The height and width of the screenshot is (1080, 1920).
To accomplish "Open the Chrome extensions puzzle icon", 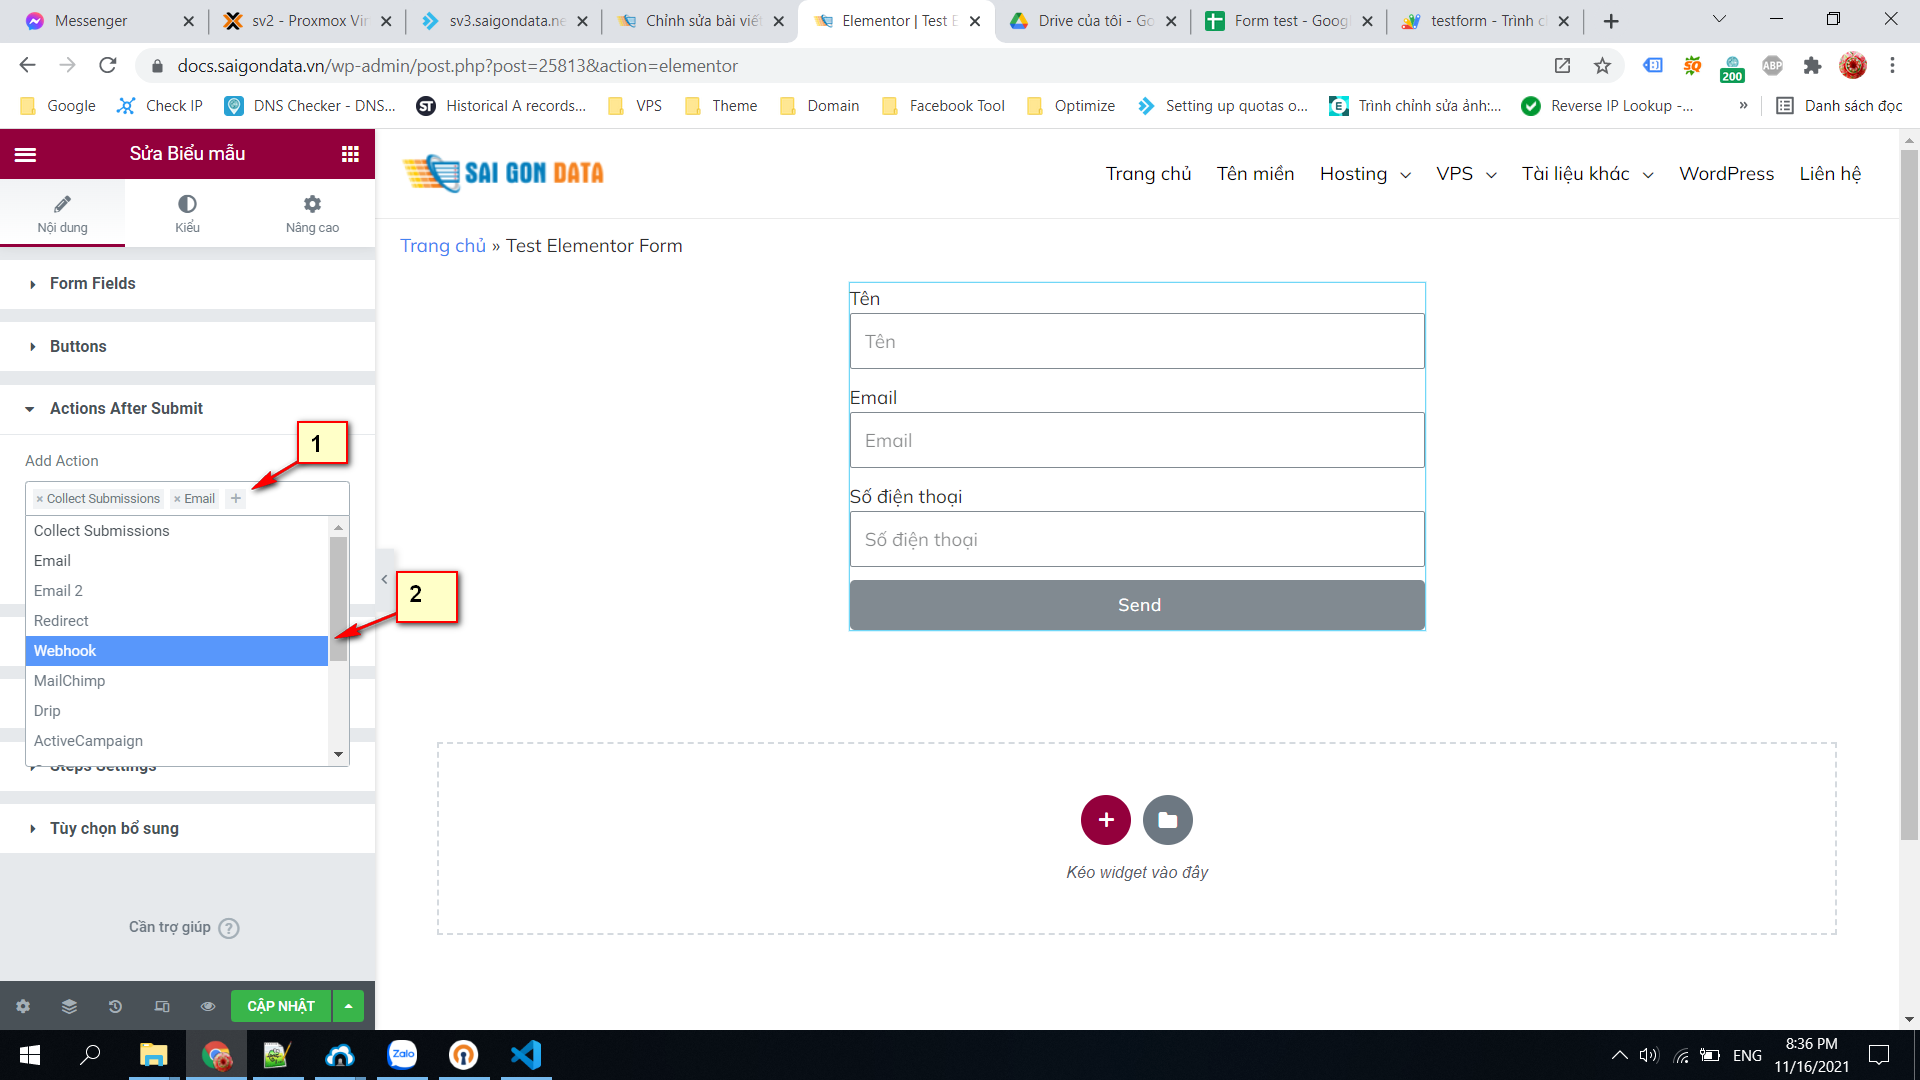I will click(1812, 66).
